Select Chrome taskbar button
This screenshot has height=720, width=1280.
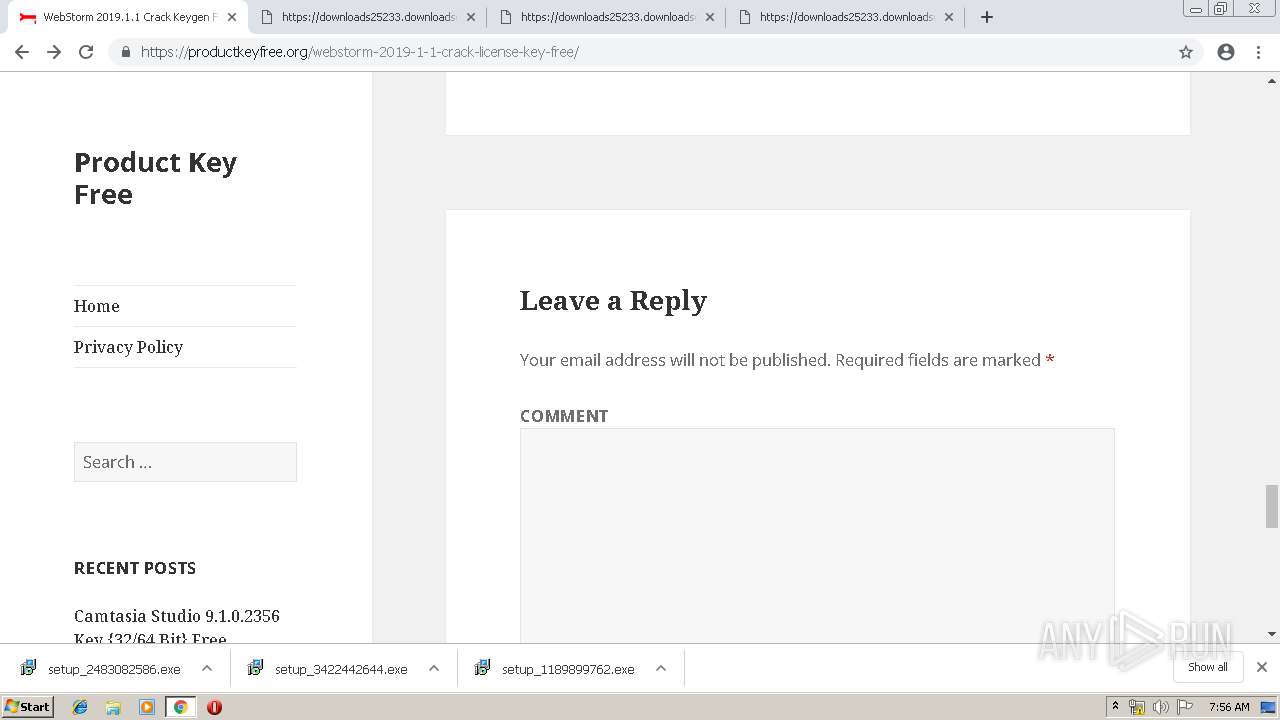(180, 707)
